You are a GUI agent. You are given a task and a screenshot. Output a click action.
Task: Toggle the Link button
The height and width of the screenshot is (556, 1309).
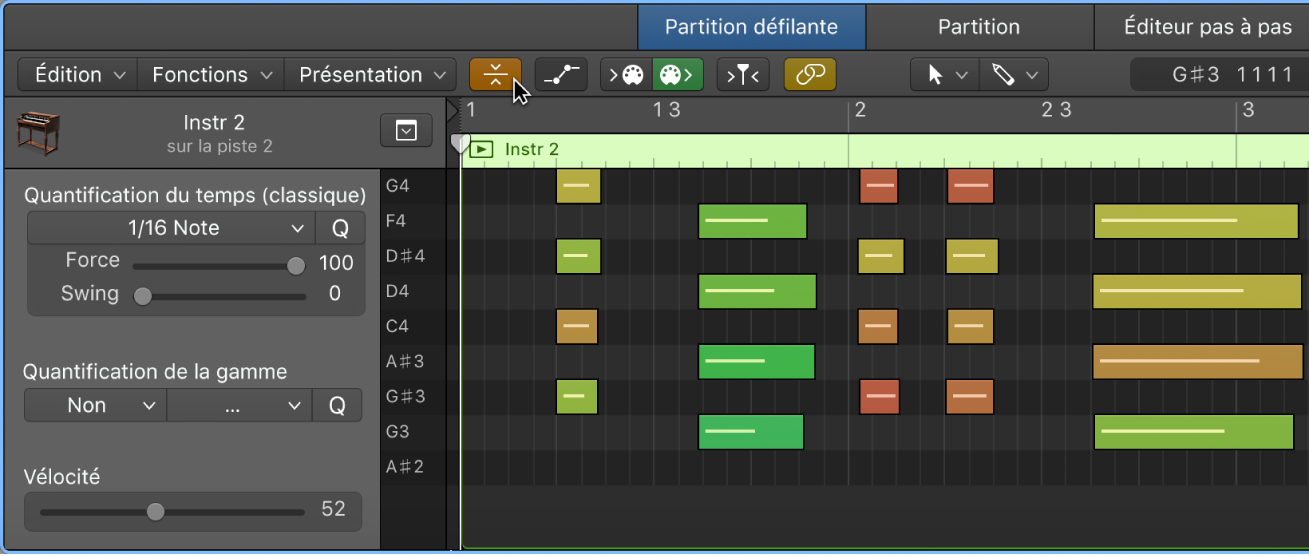(x=810, y=75)
